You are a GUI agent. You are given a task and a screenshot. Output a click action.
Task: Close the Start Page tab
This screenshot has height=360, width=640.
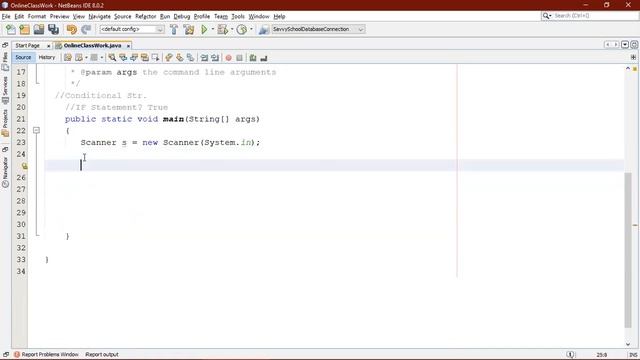48,46
